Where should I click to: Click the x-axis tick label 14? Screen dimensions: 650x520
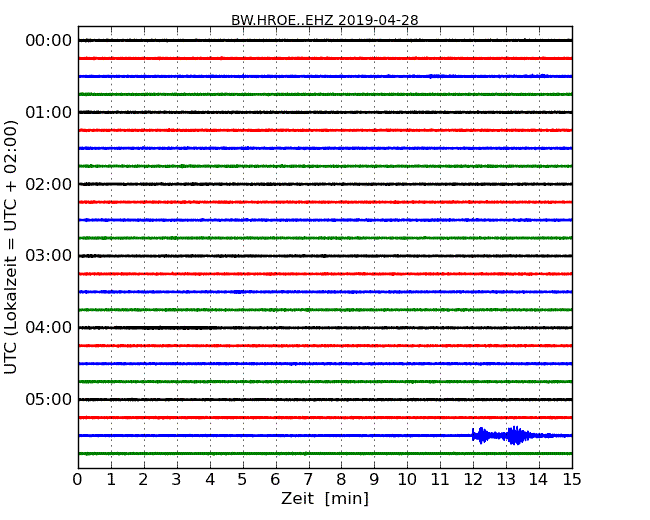(x=539, y=480)
